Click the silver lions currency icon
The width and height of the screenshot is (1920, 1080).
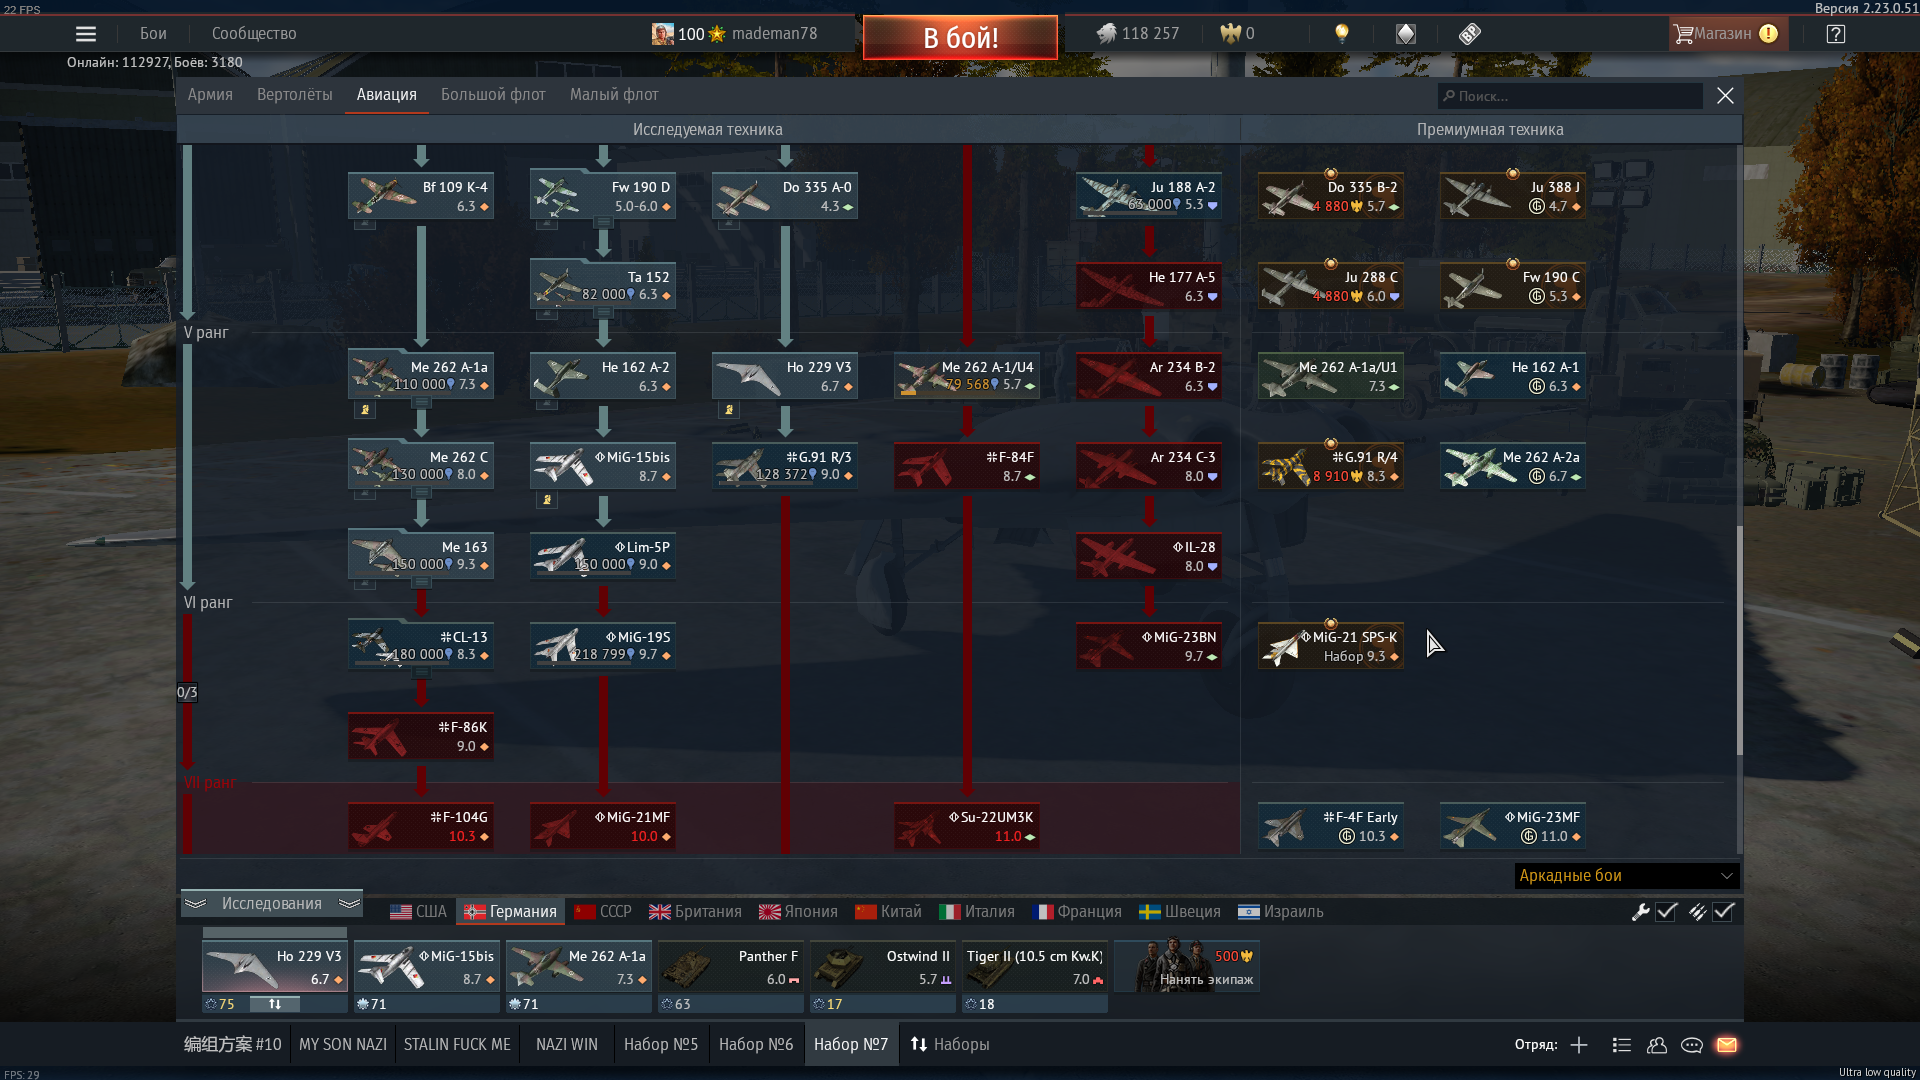coord(1106,33)
